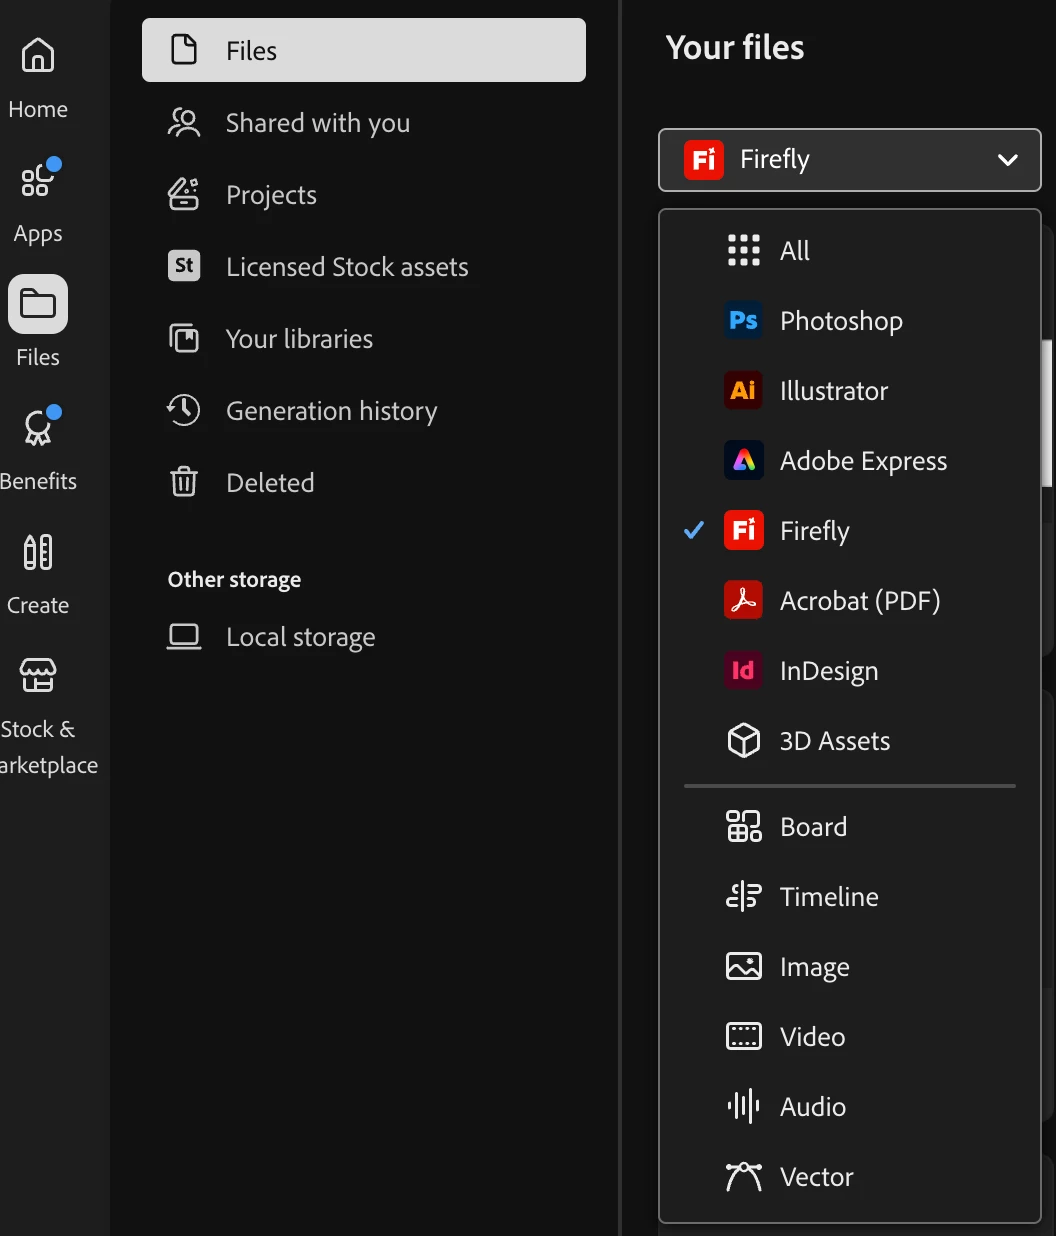Filter by Video type
The width and height of the screenshot is (1056, 1236).
850,1037
